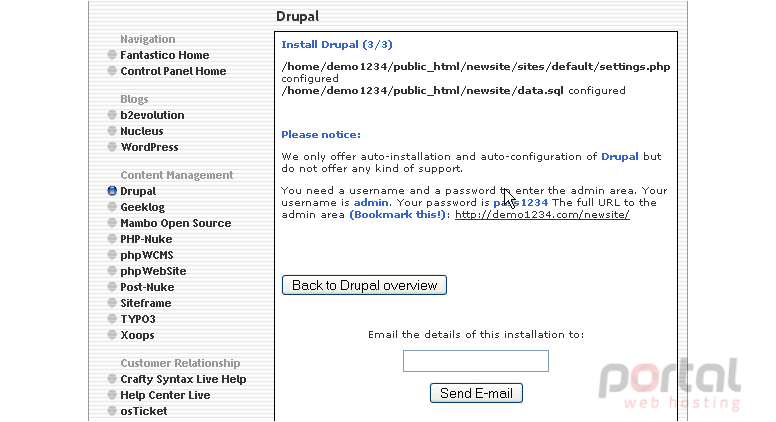Click bullet icon beside b2evolution
776x422 pixels.
112,115
